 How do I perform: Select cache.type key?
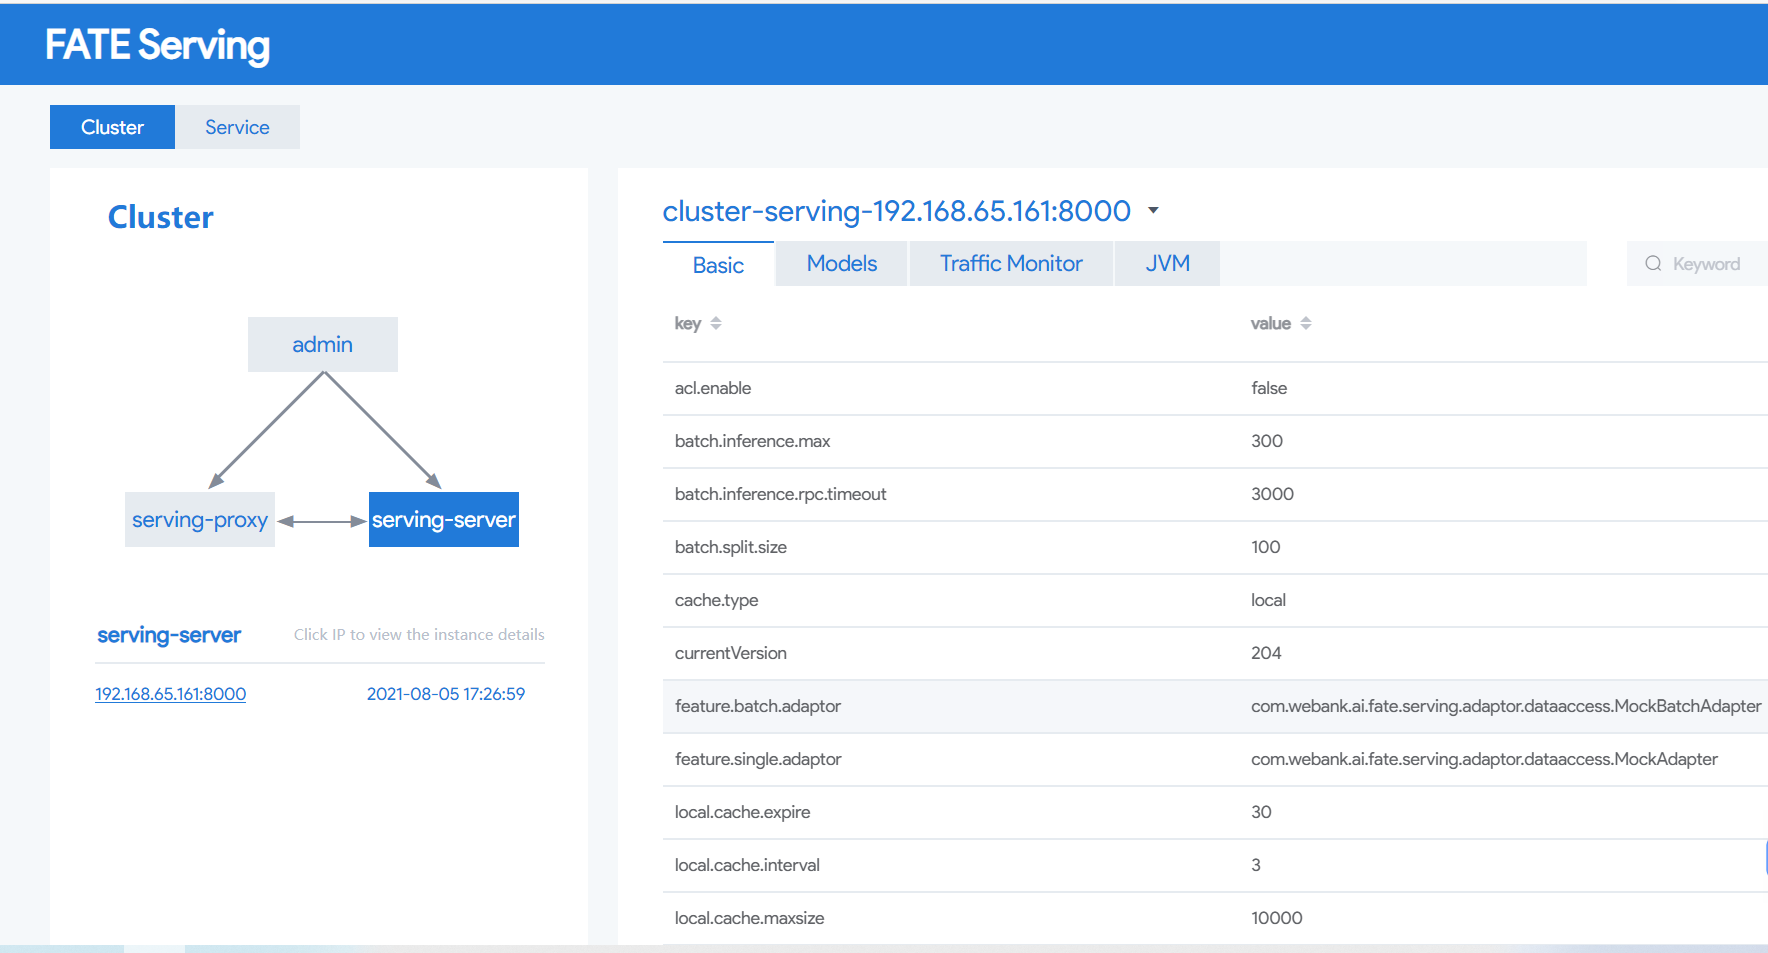(716, 600)
